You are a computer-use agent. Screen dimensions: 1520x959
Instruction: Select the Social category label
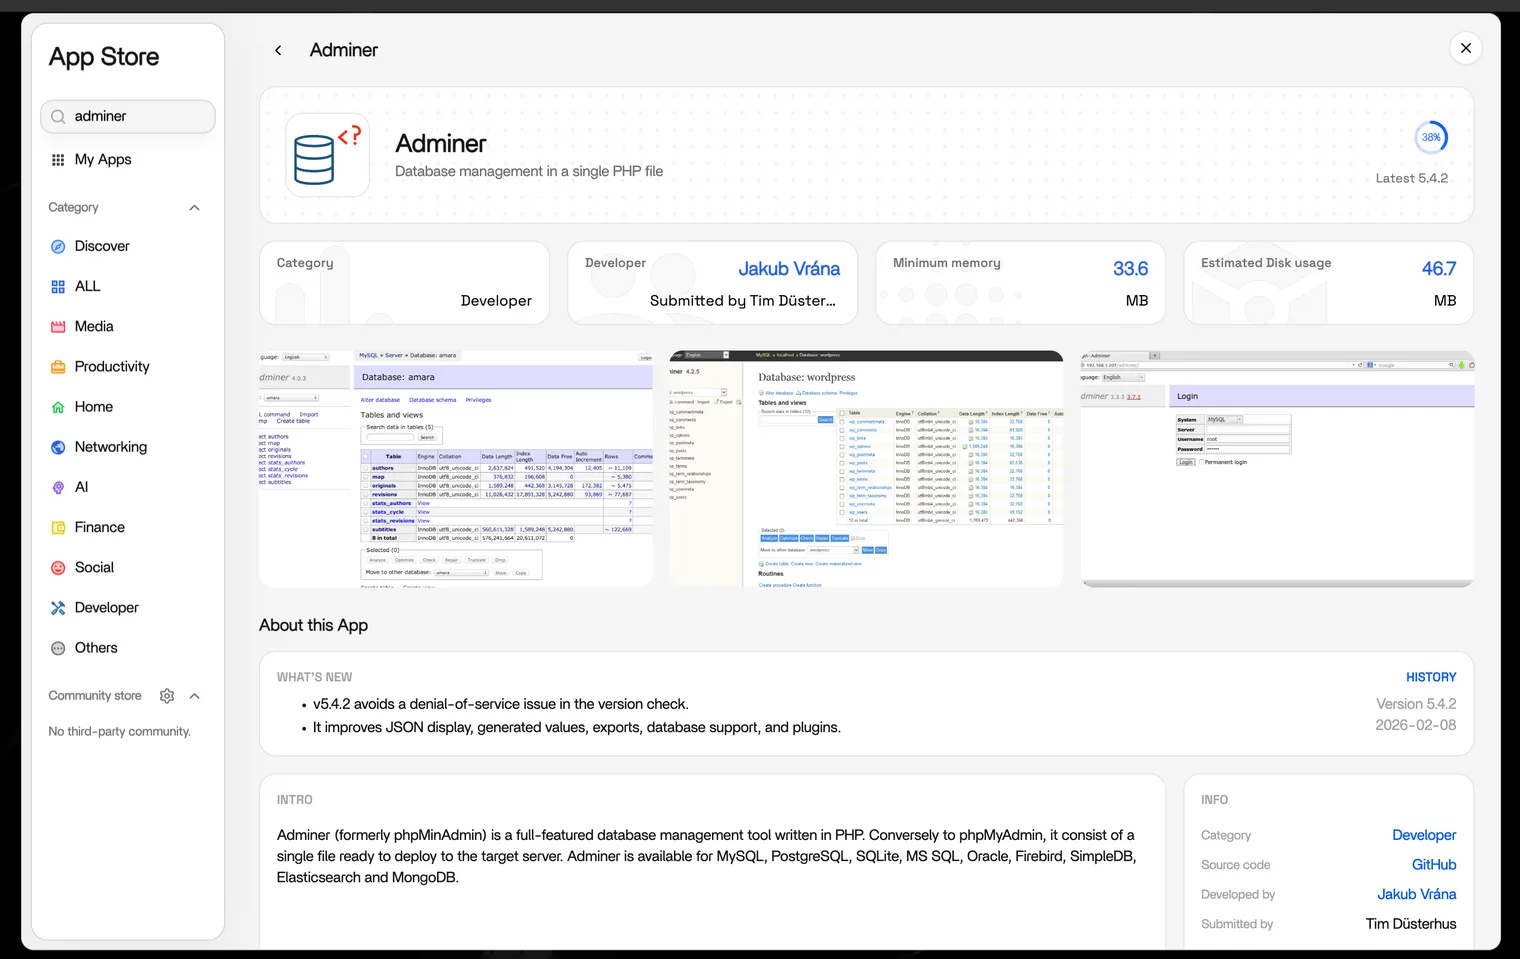click(95, 567)
